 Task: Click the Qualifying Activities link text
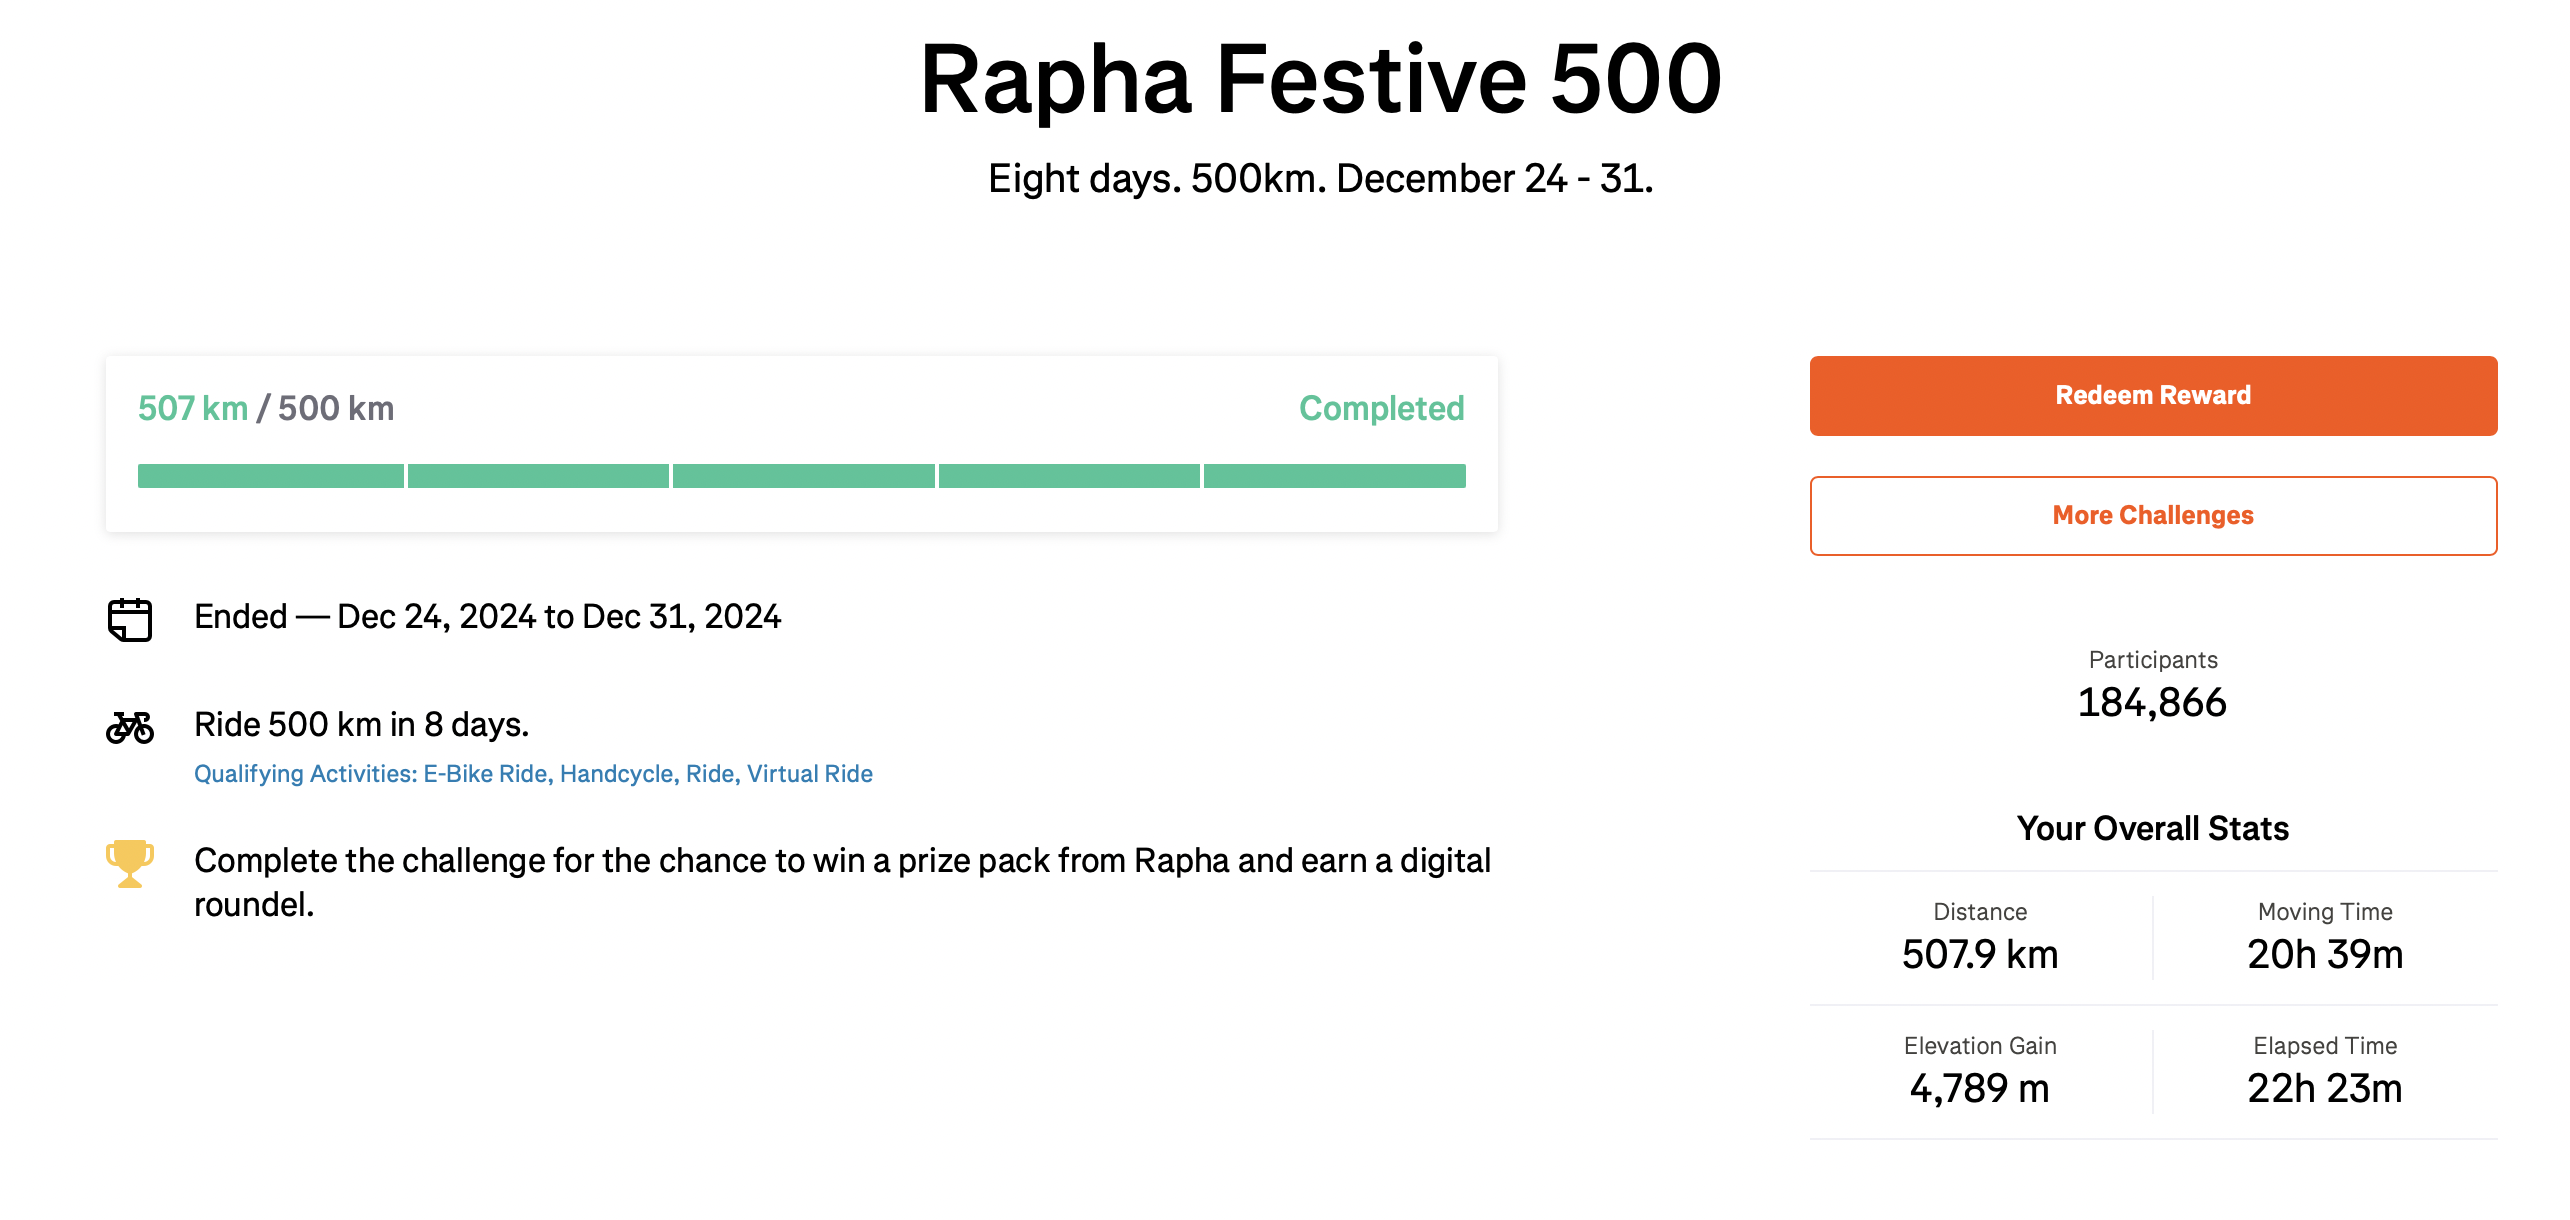point(533,773)
